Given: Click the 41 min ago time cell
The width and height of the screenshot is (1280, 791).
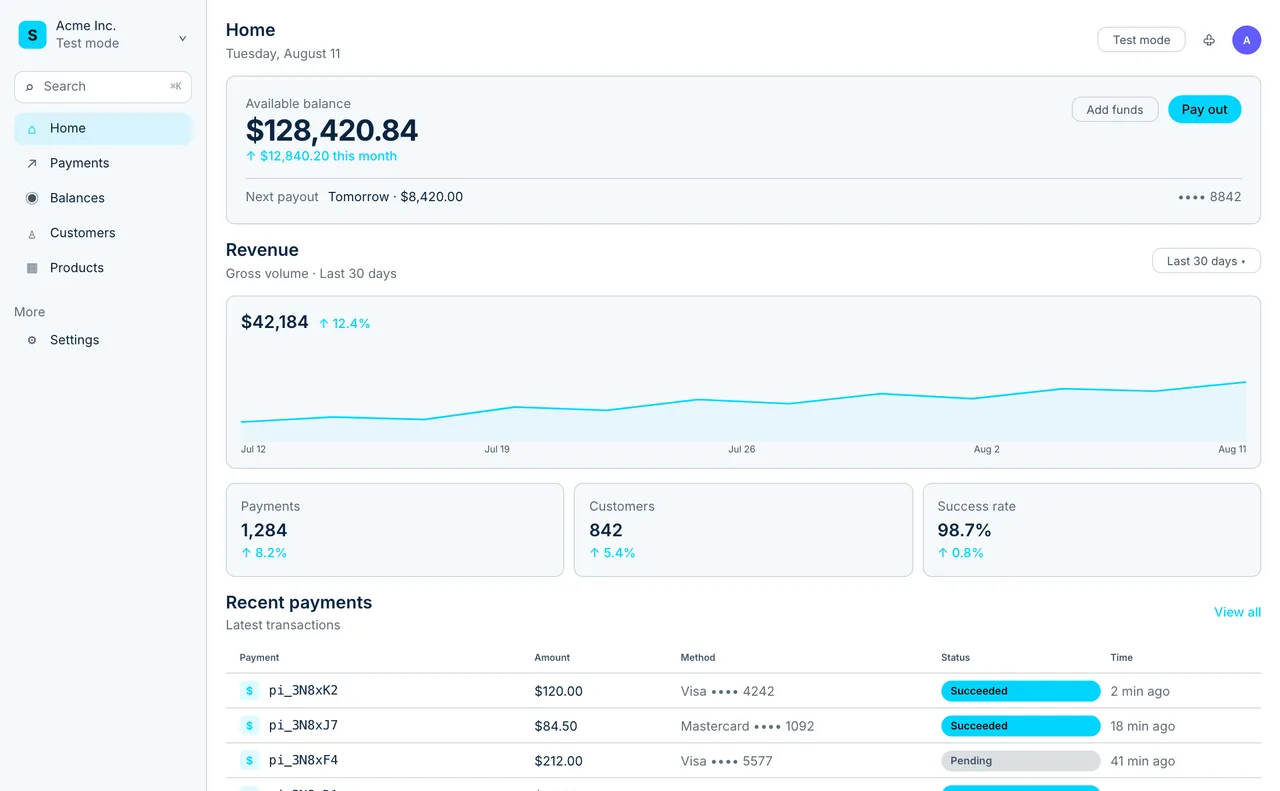Looking at the screenshot, I should pyautogui.click(x=1143, y=761).
